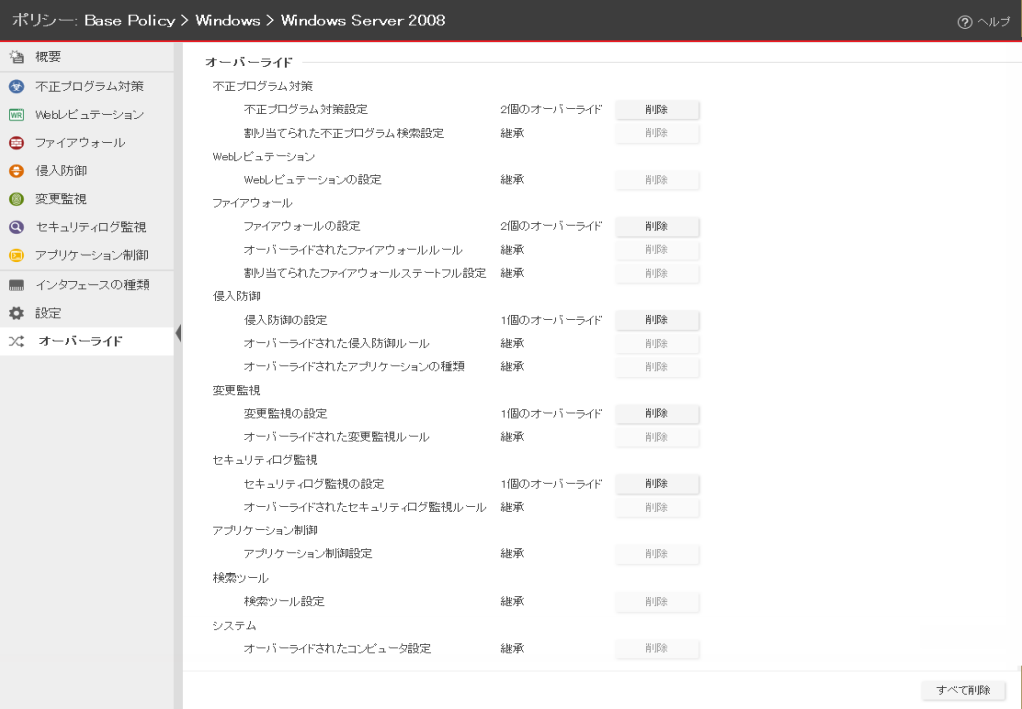This screenshot has height=709, width=1022.
Task: Select the アプリケーション制御 yellow icon
Action: tap(16, 255)
